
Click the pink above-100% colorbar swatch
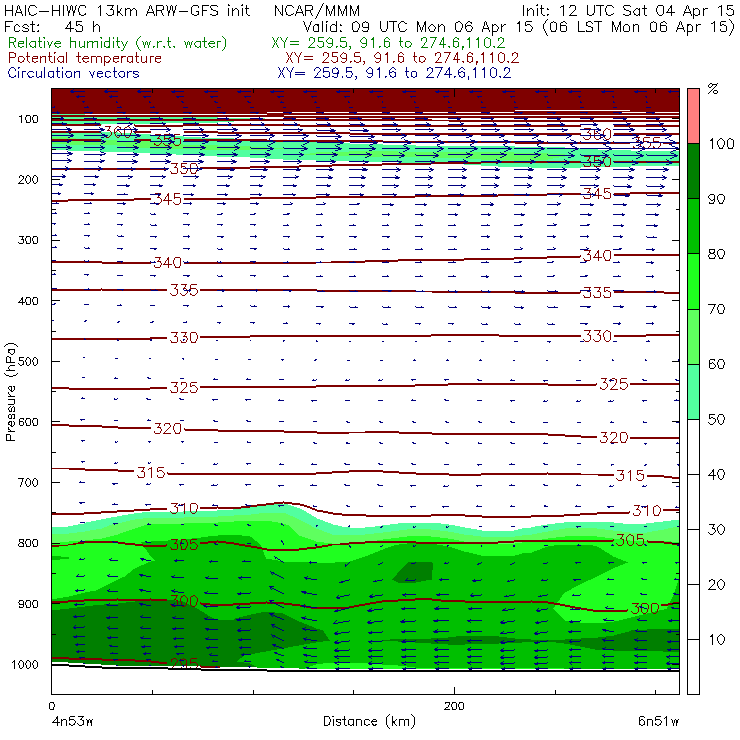tap(693, 116)
